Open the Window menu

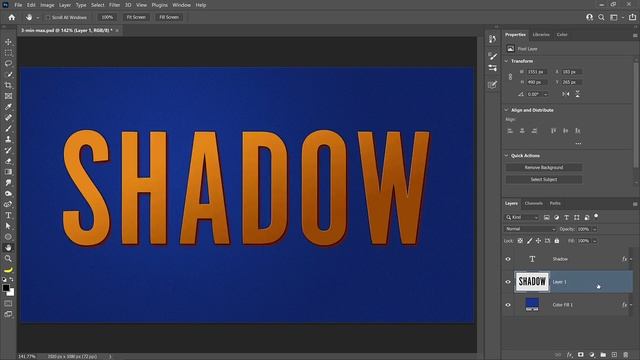[181, 5]
